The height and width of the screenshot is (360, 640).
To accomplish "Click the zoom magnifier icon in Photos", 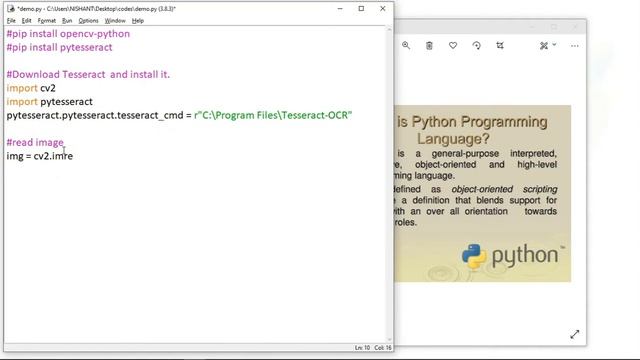I will [406, 45].
